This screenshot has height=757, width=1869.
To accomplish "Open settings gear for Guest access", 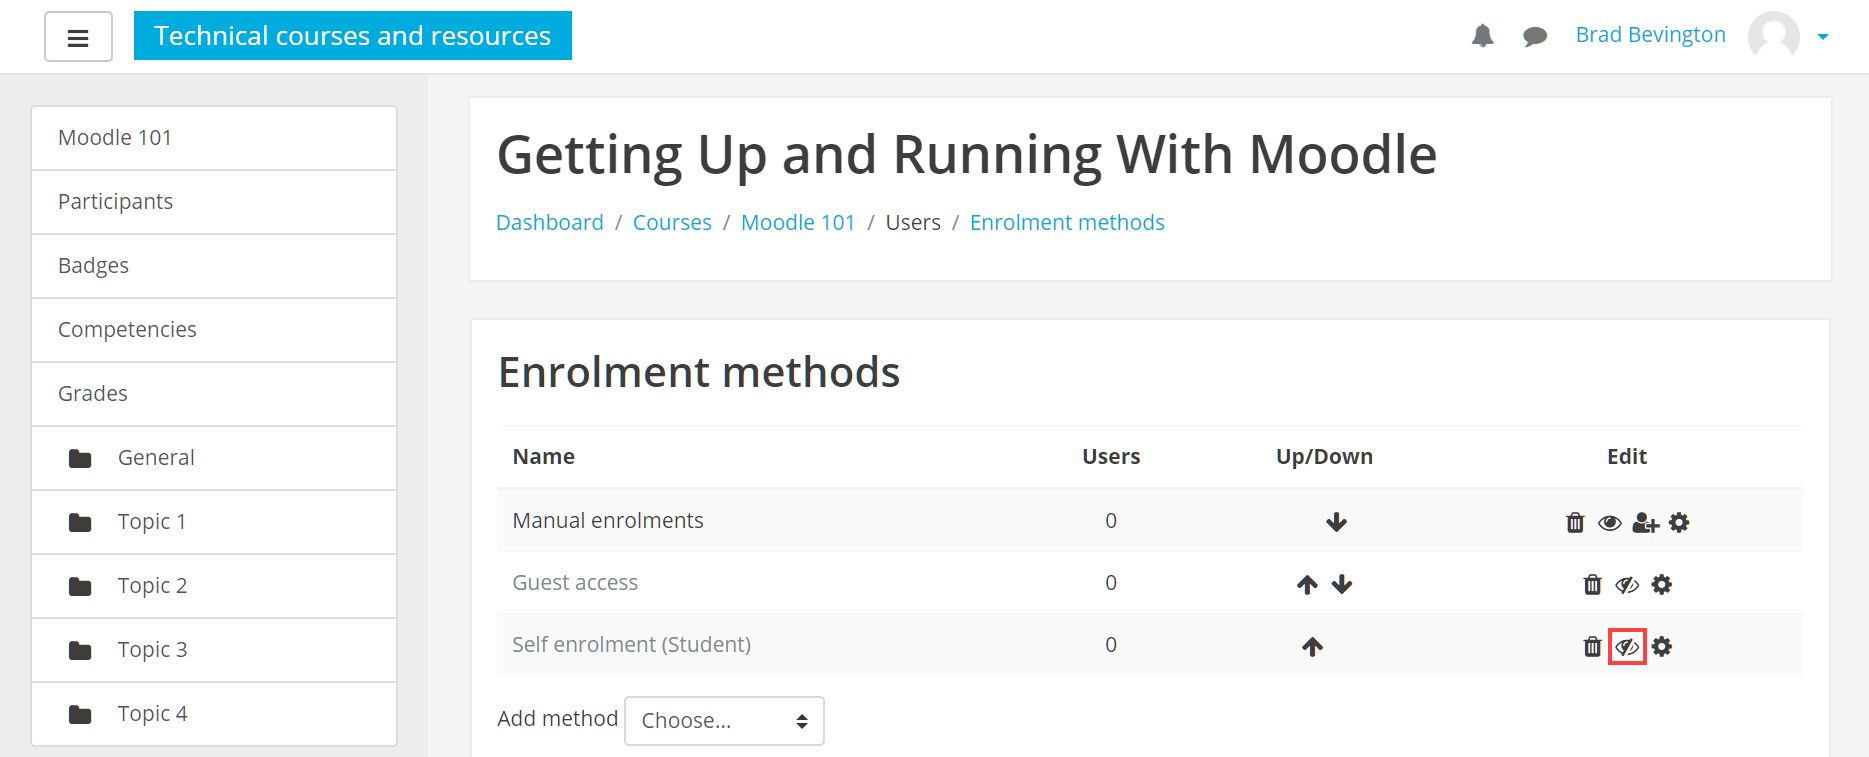I will 1661,584.
